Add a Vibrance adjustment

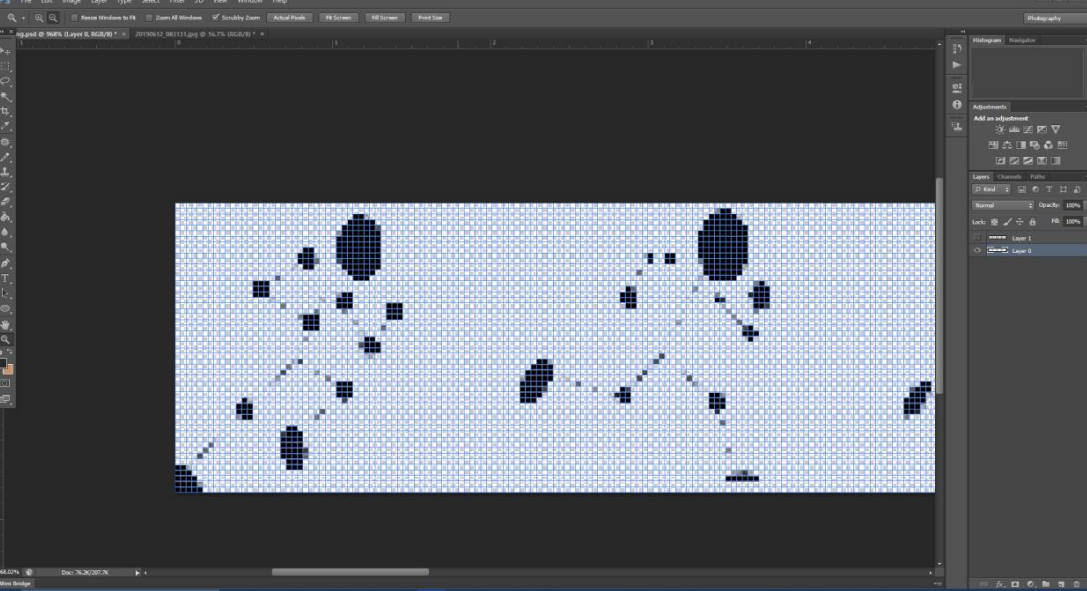pos(1055,130)
